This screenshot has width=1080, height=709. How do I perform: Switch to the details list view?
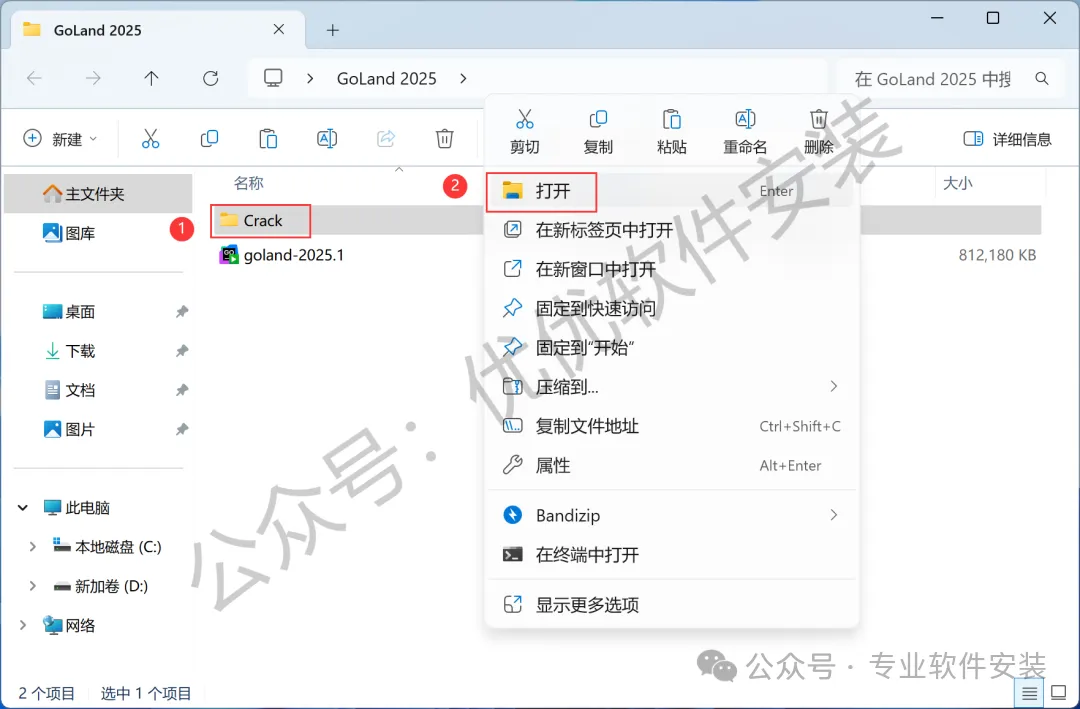[1029, 692]
